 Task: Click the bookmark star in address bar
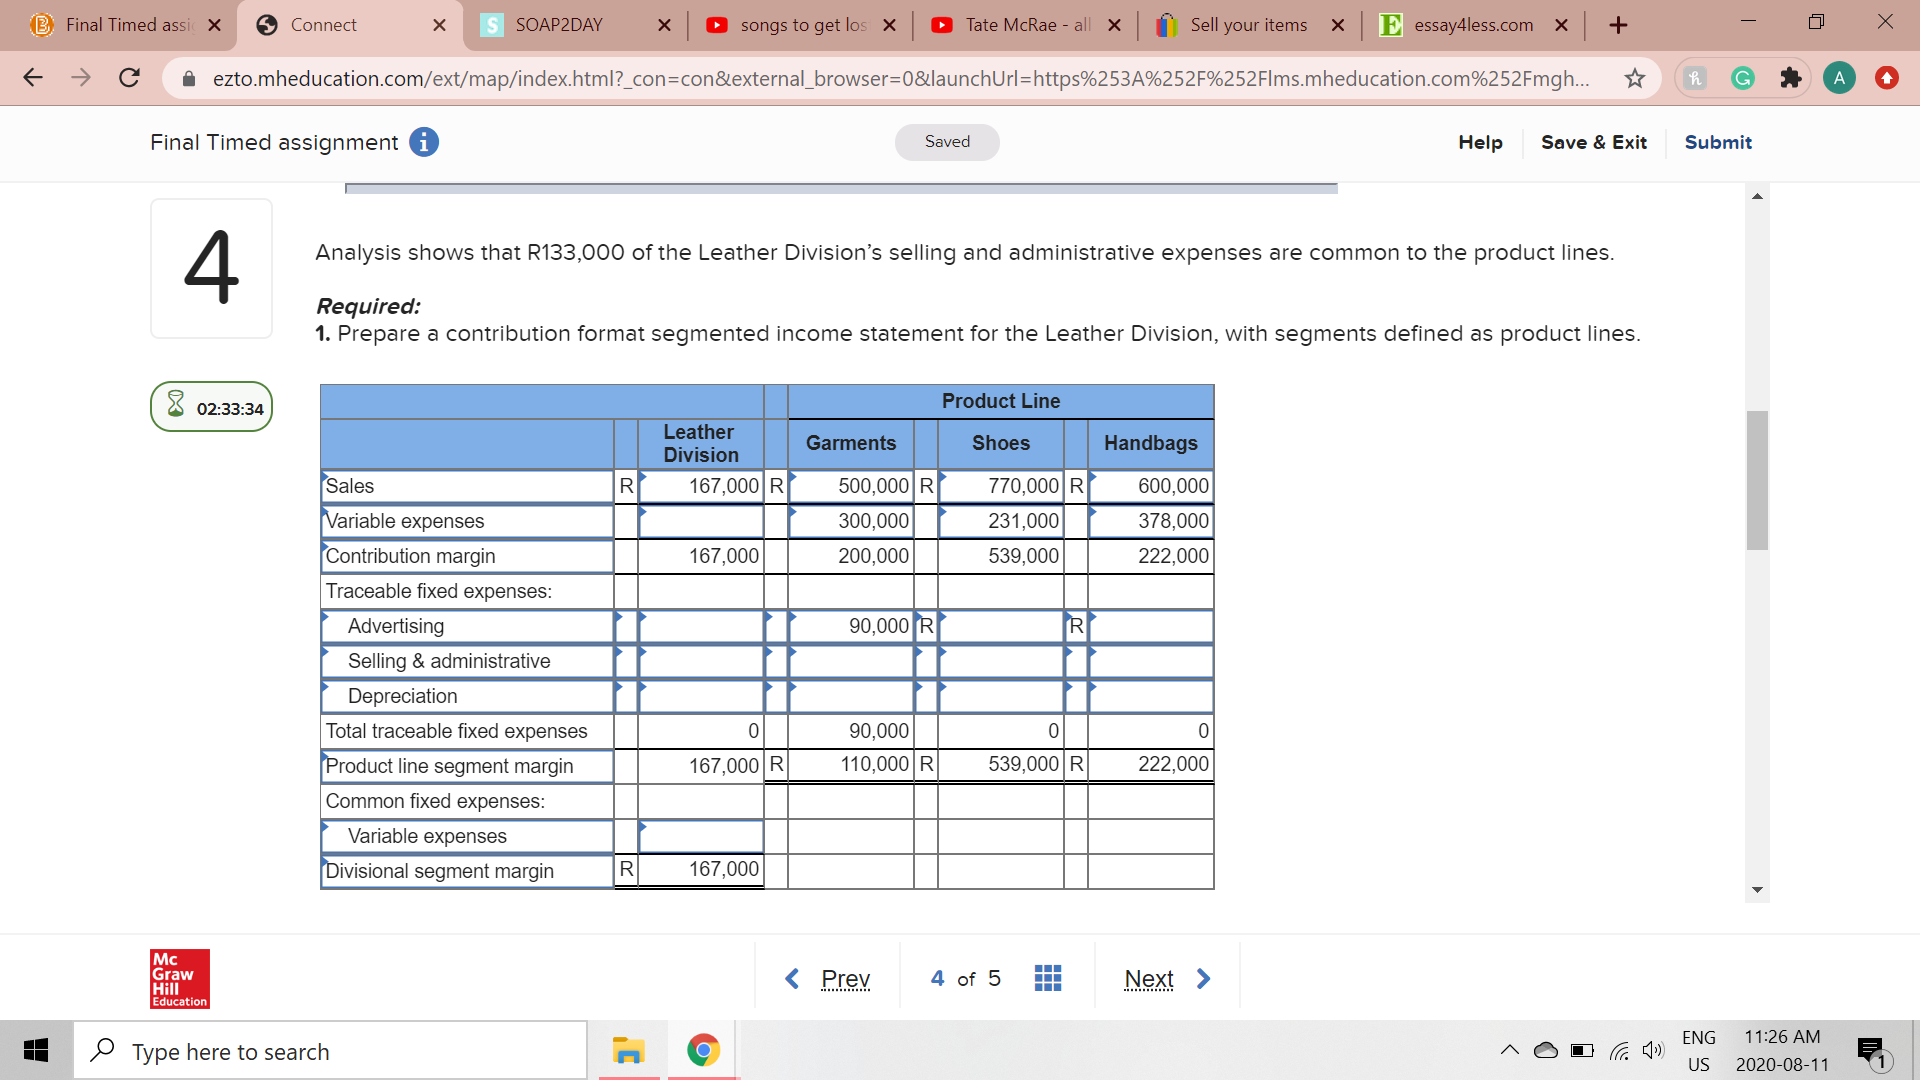1634,78
